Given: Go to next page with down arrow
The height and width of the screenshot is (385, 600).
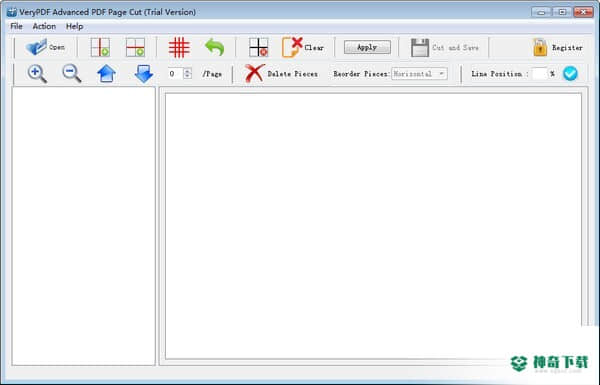Looking at the screenshot, I should [144, 73].
